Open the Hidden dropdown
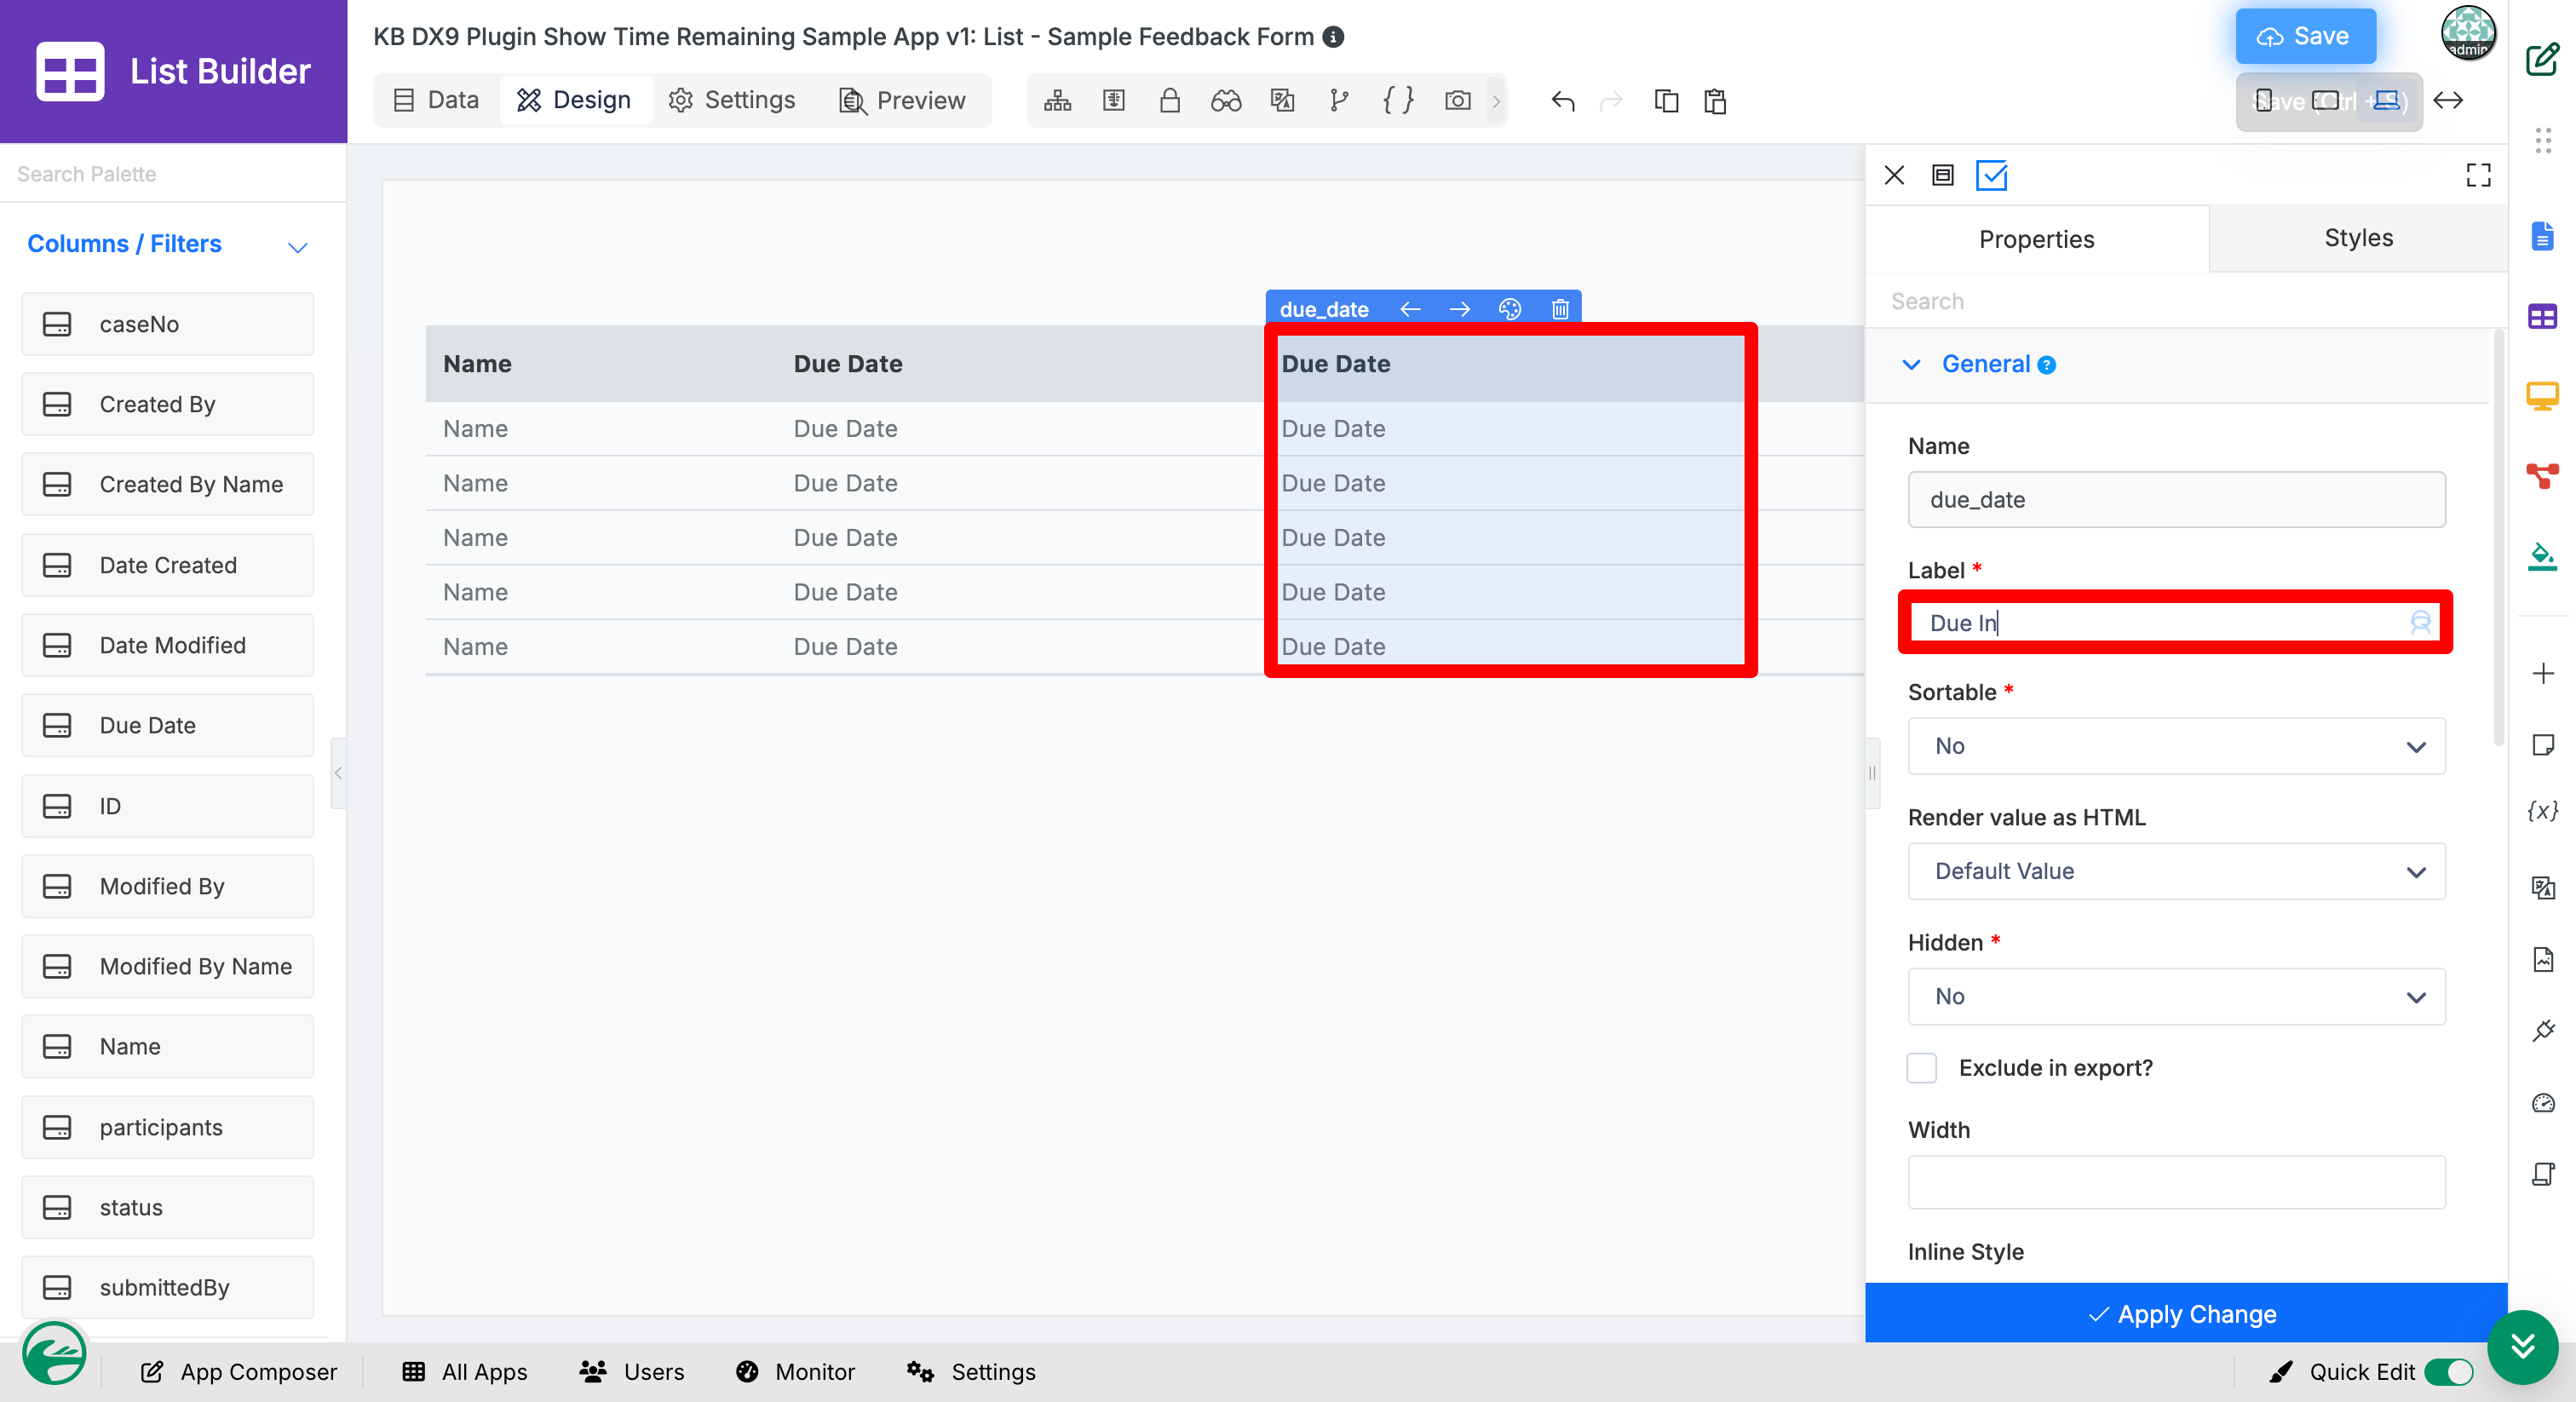The image size is (2576, 1402). tap(2176, 996)
